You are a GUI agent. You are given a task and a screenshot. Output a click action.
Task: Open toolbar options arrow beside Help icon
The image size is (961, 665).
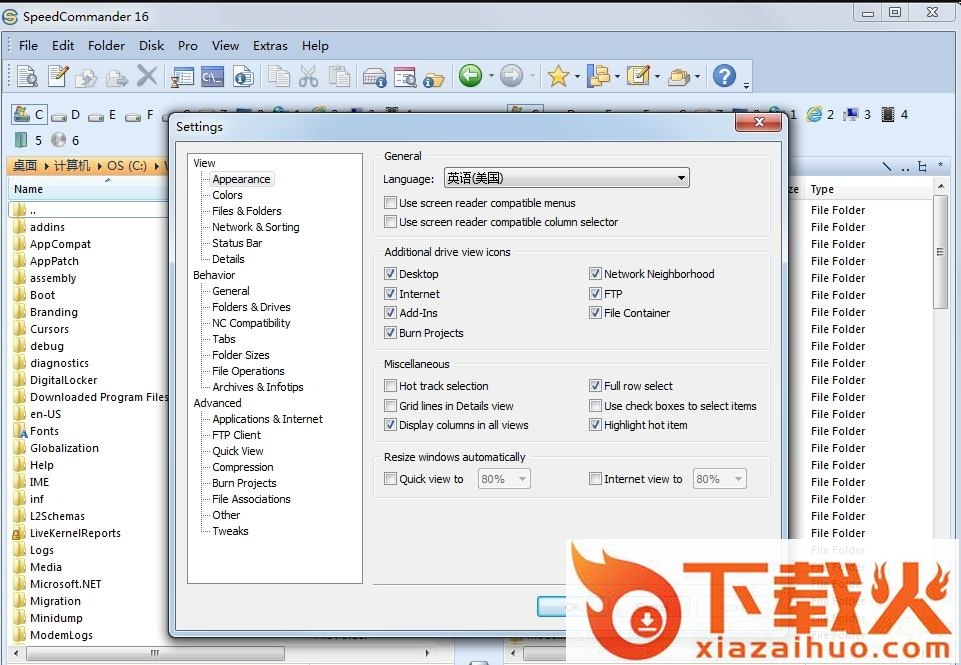tap(746, 86)
